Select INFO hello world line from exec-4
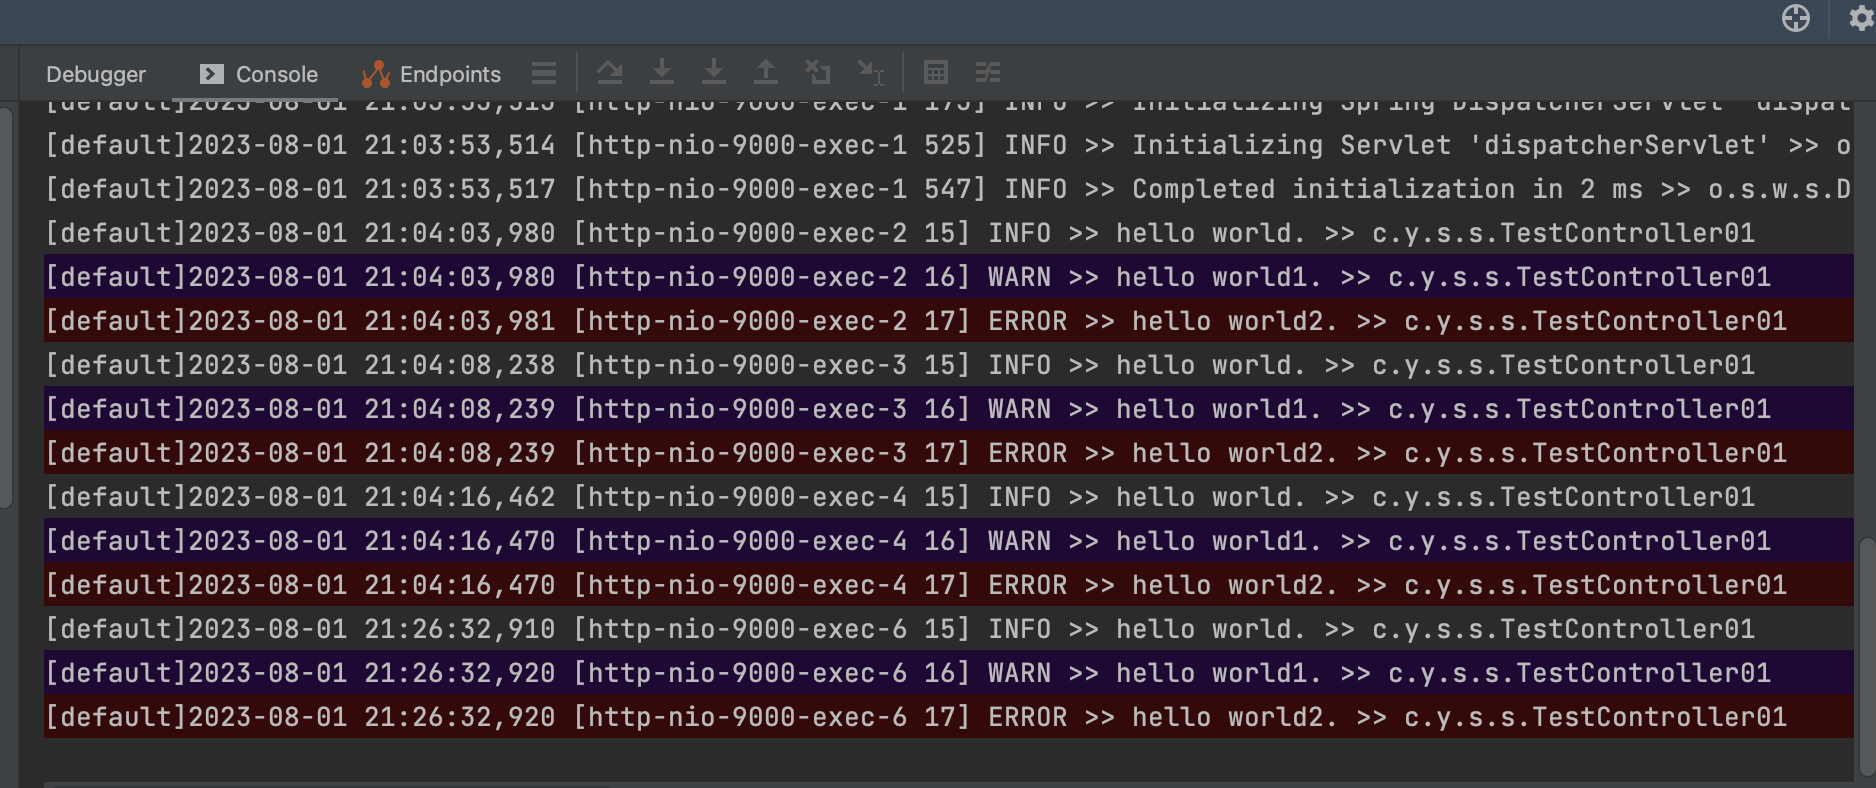The height and width of the screenshot is (788, 1876). coord(948,497)
